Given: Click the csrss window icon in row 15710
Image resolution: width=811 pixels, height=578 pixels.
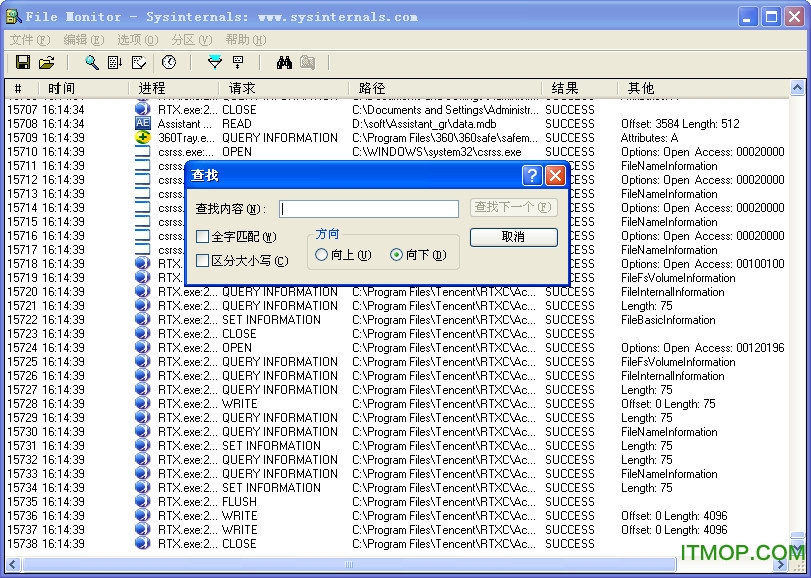Looking at the screenshot, I should (143, 151).
